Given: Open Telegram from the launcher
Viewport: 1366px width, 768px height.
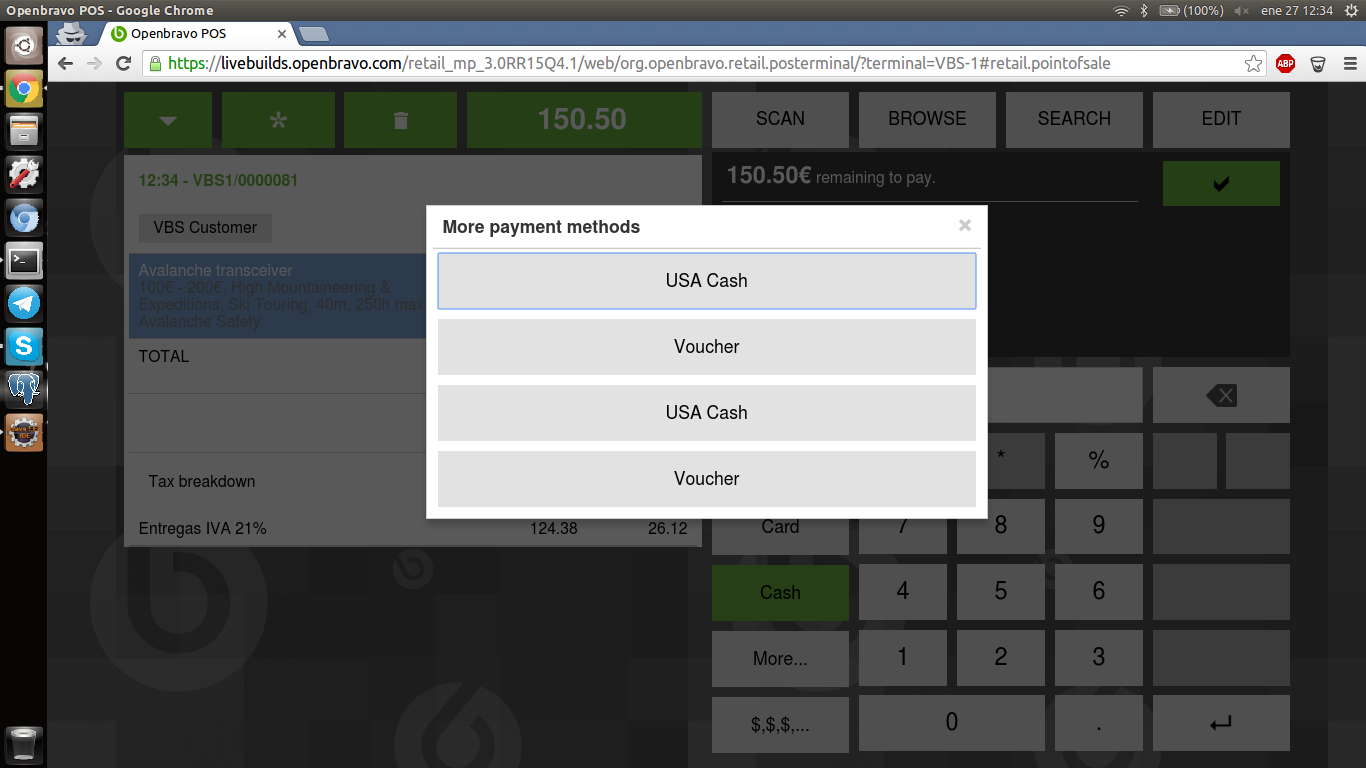Looking at the screenshot, I should coord(24,304).
